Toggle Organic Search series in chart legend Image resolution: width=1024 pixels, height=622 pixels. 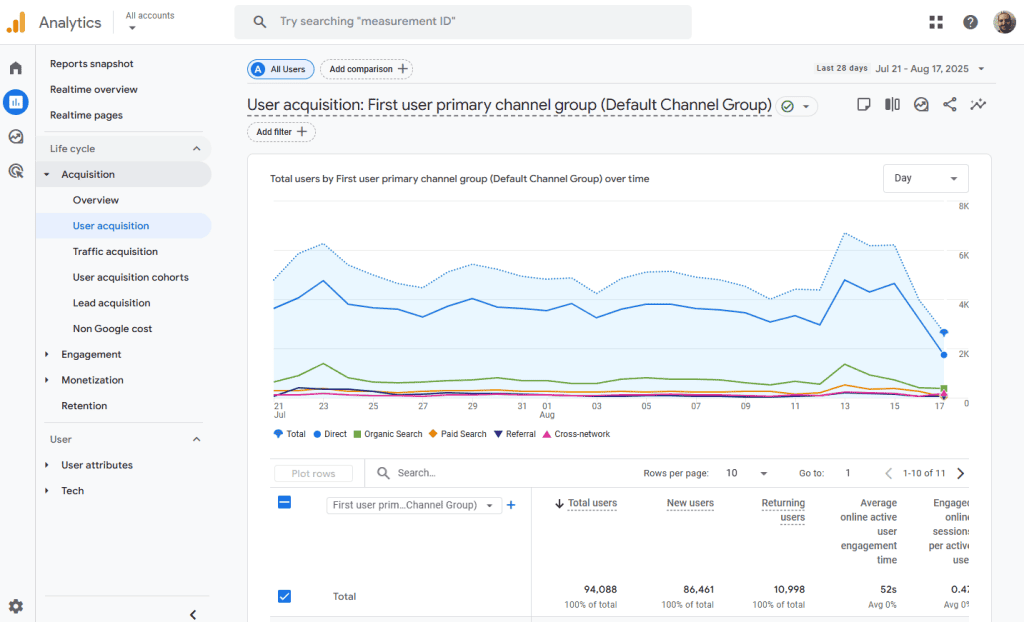tap(388, 434)
